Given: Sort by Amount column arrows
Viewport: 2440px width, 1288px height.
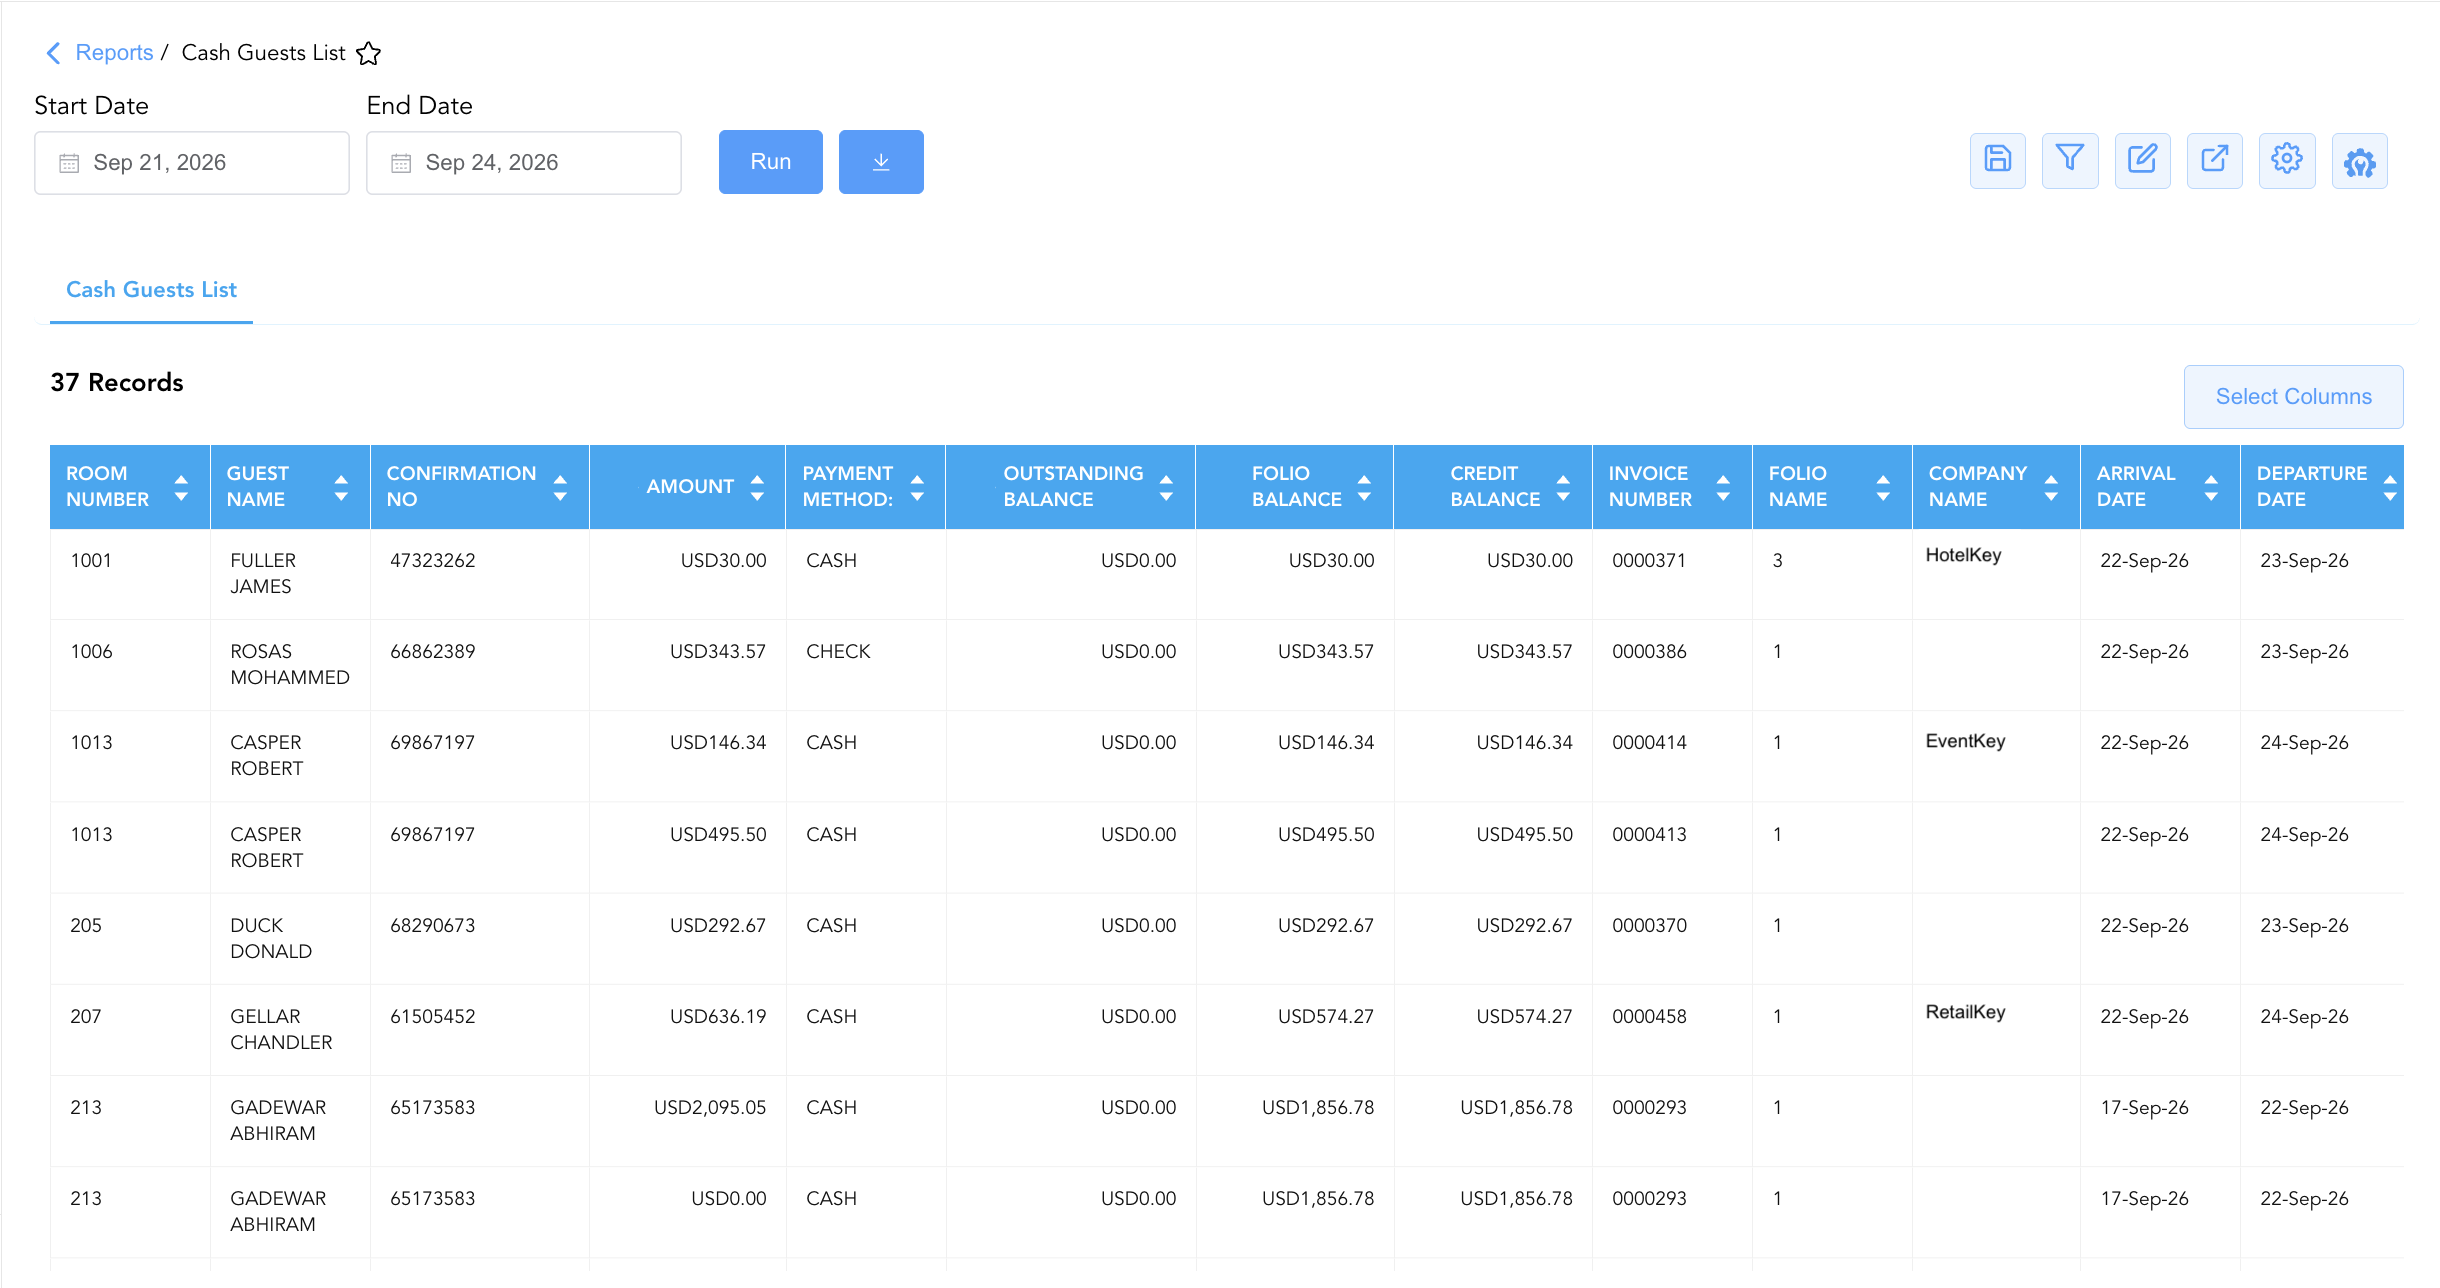Looking at the screenshot, I should pyautogui.click(x=757, y=487).
